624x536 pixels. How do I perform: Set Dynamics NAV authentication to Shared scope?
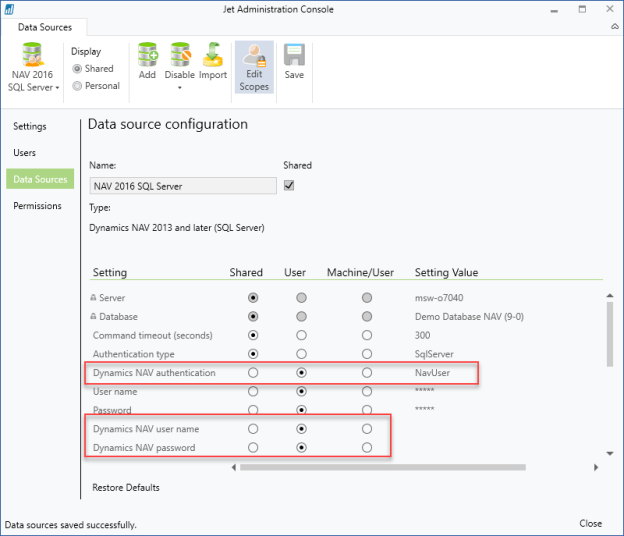(253, 373)
